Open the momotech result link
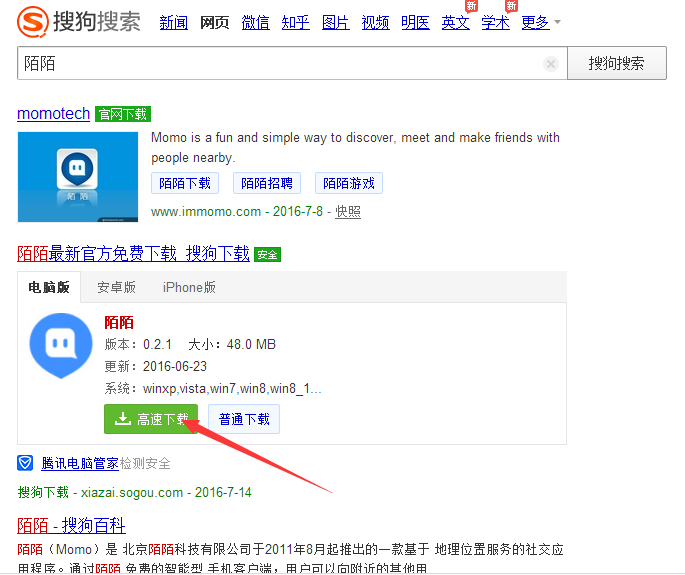Viewport: 685px width, 575px height. pyautogui.click(x=53, y=114)
